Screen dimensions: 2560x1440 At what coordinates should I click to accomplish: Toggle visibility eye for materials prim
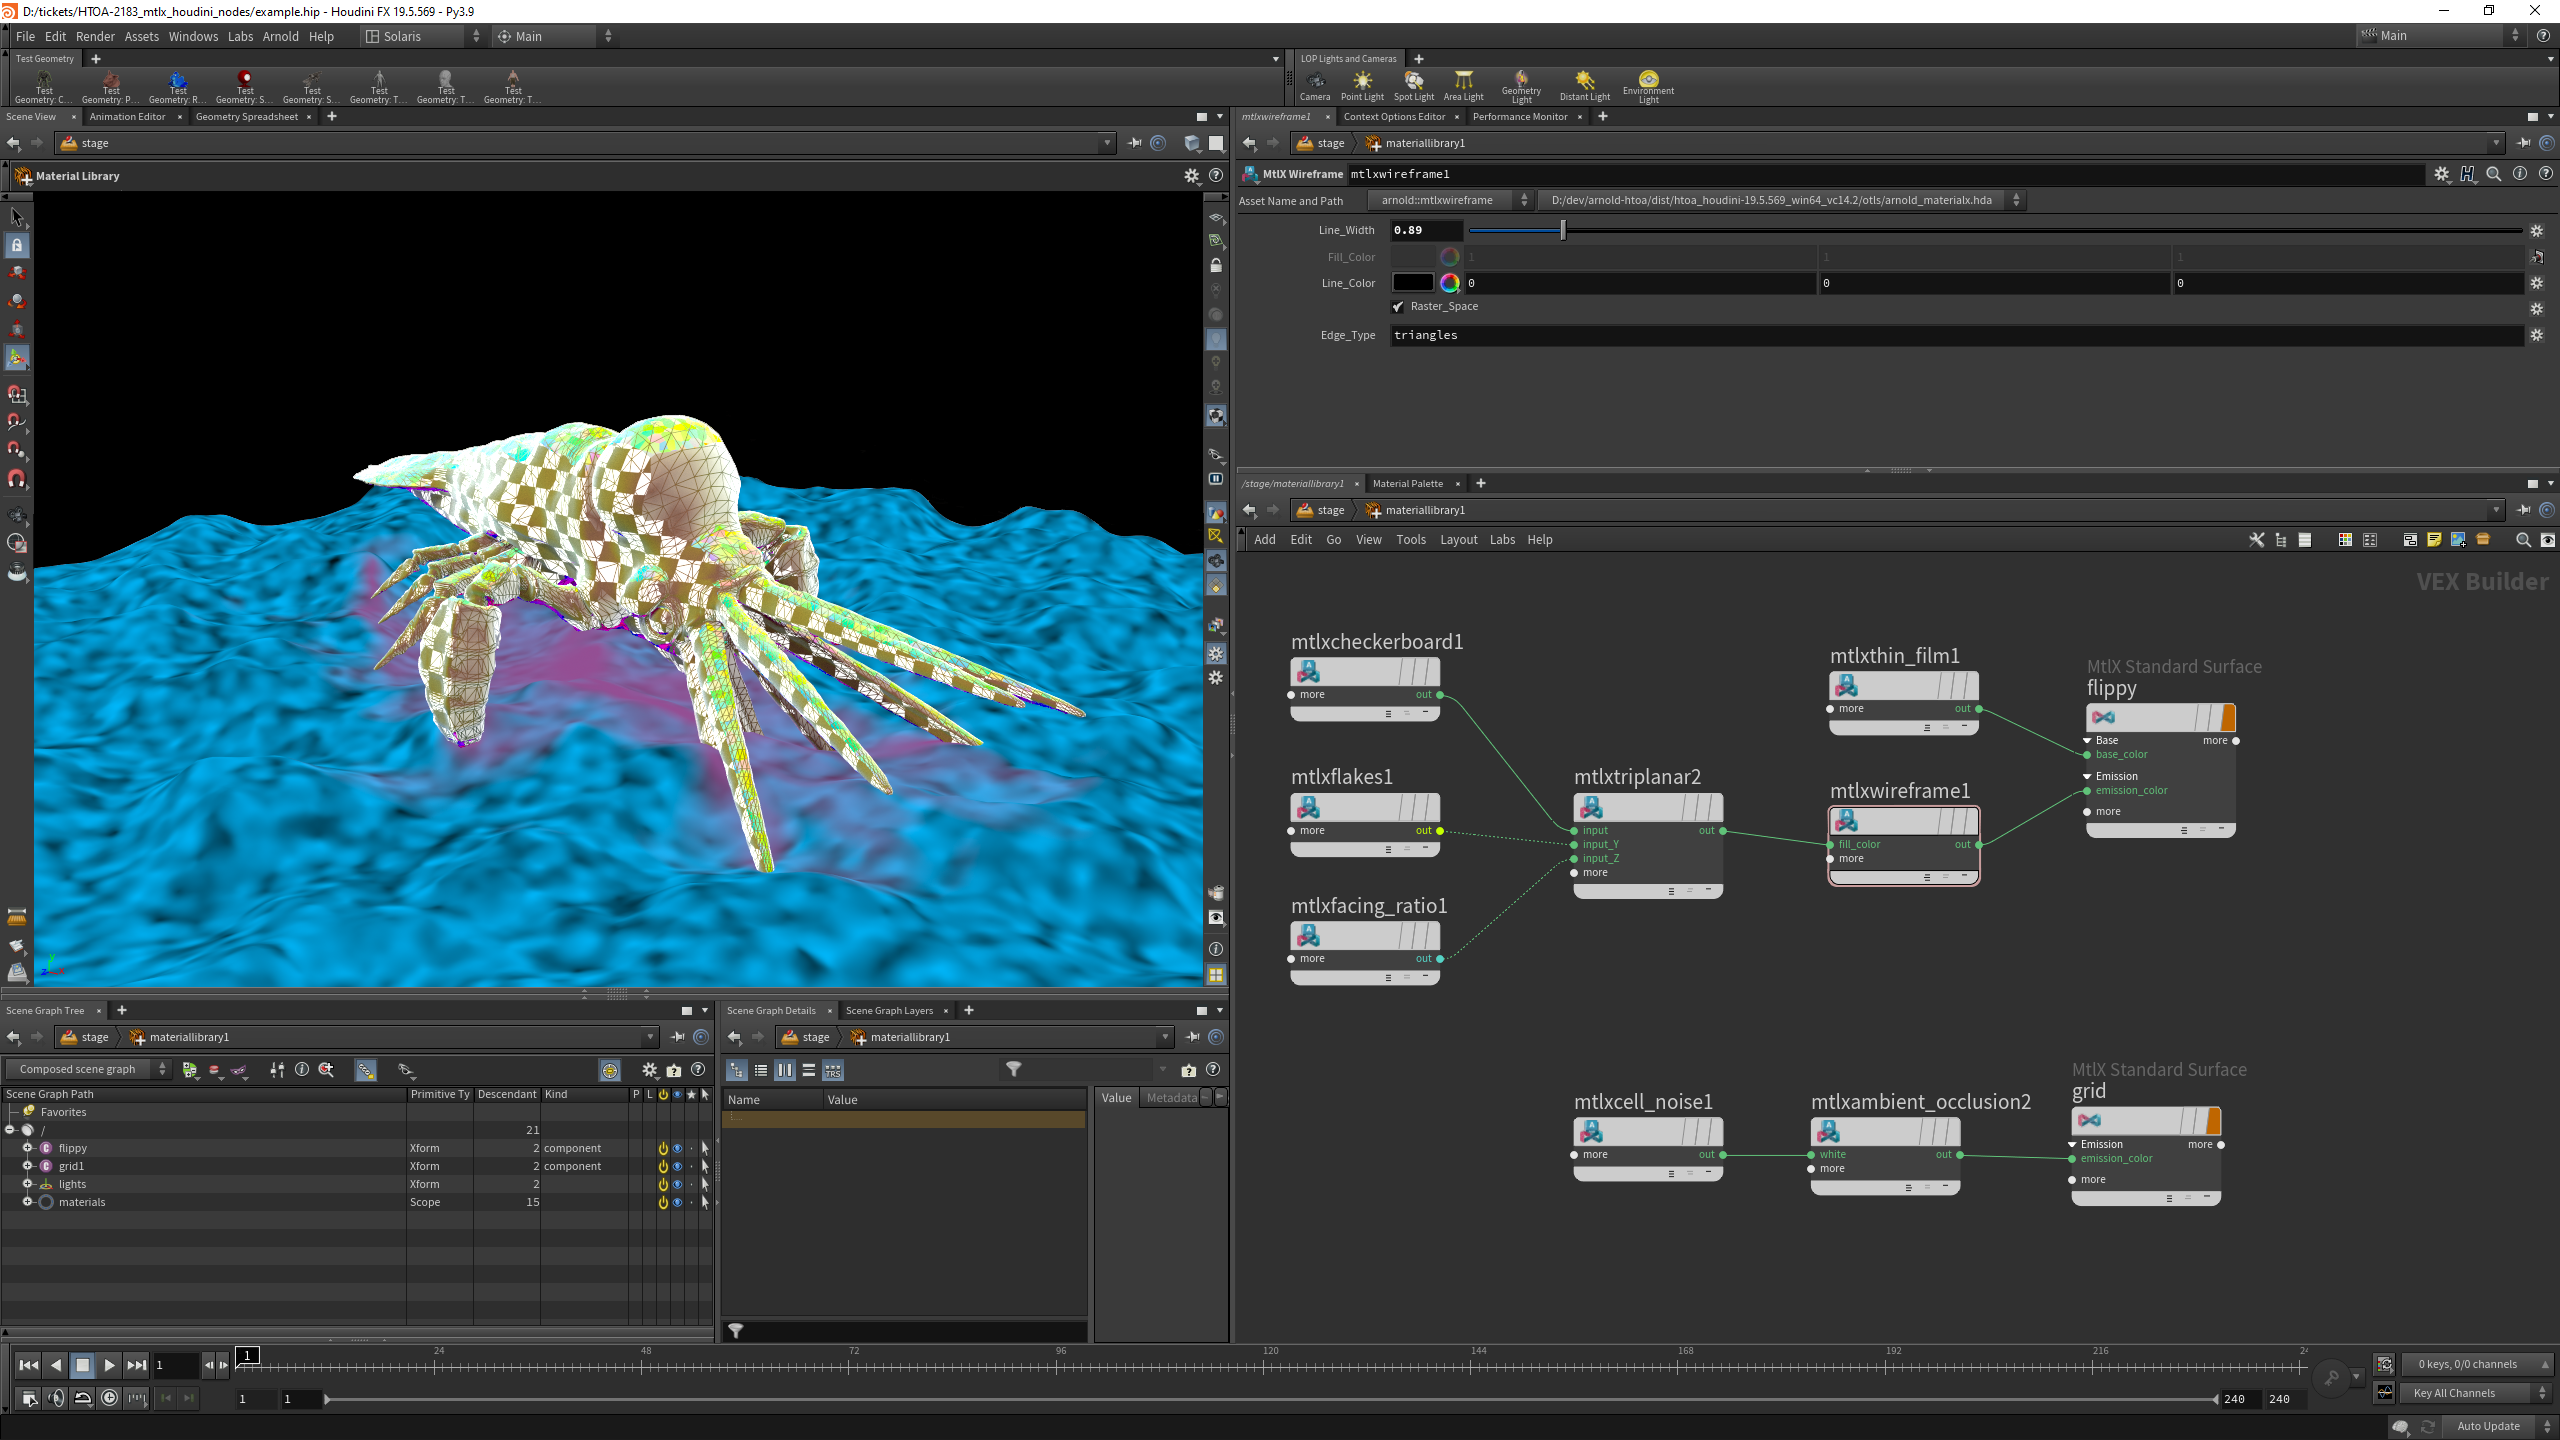click(x=677, y=1202)
